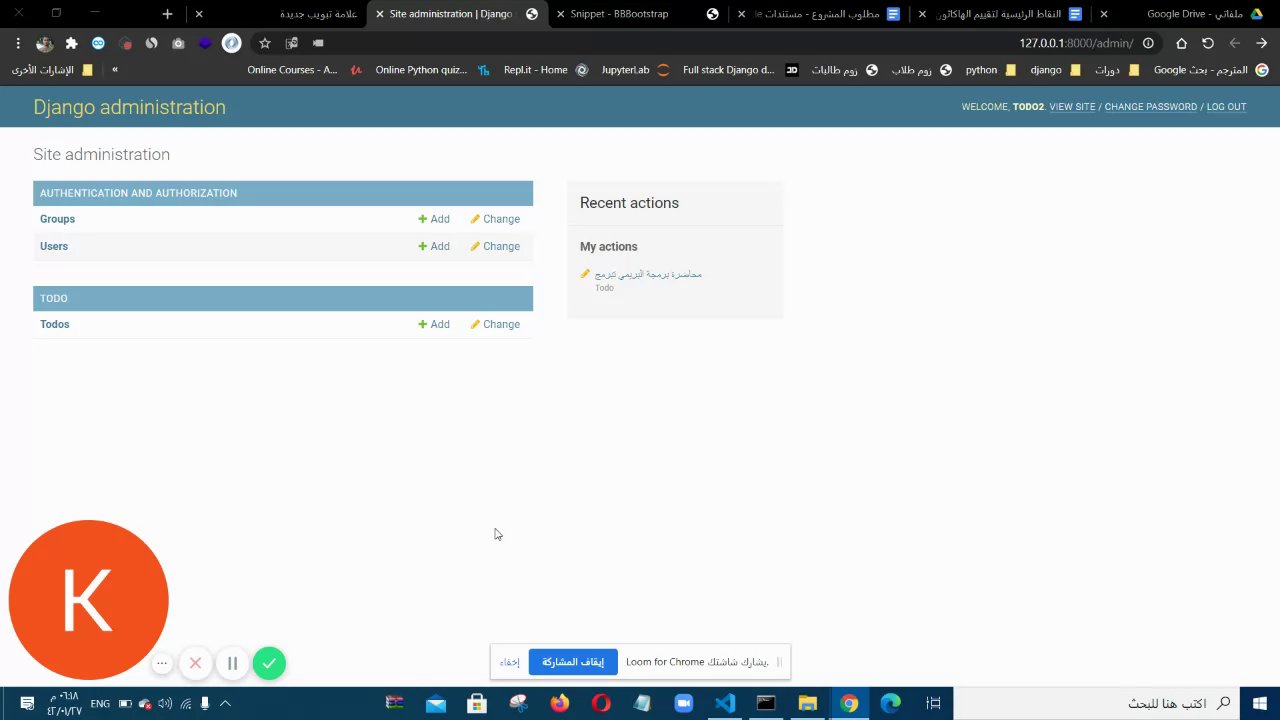
Task: Click the Windows taskbar search box
Action: pyautogui.click(x=1096, y=704)
